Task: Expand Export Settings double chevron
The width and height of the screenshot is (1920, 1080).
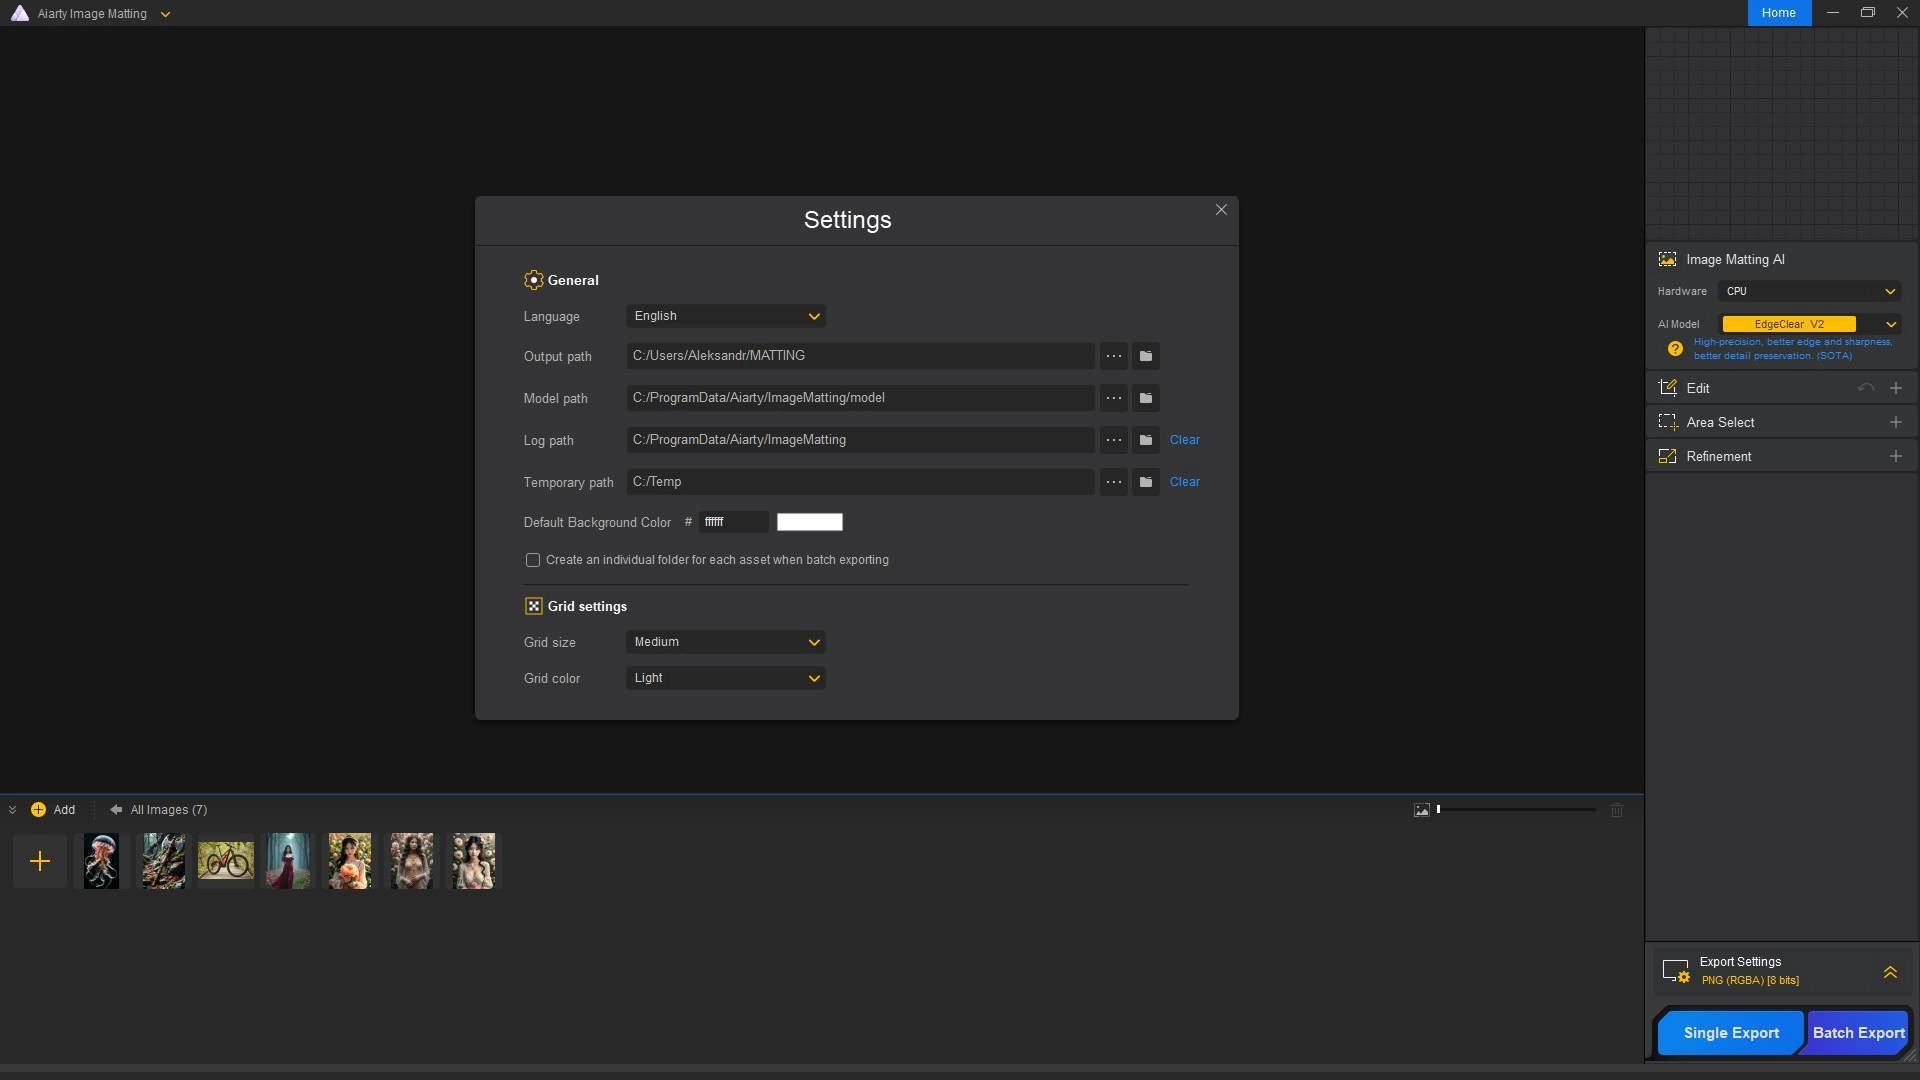Action: 1890,972
